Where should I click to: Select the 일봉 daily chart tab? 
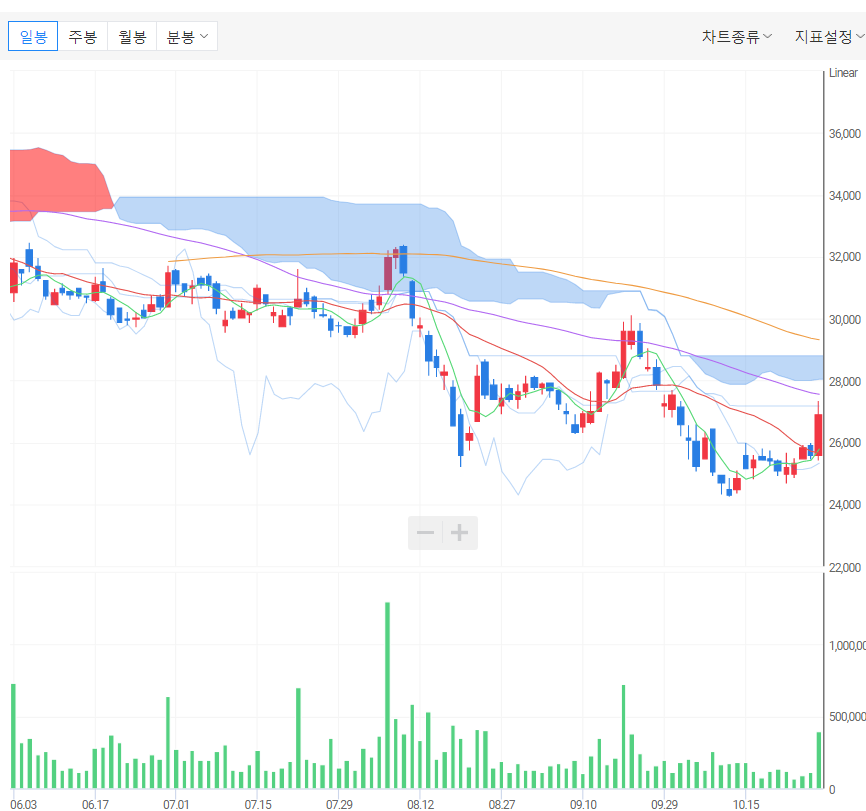[33, 36]
